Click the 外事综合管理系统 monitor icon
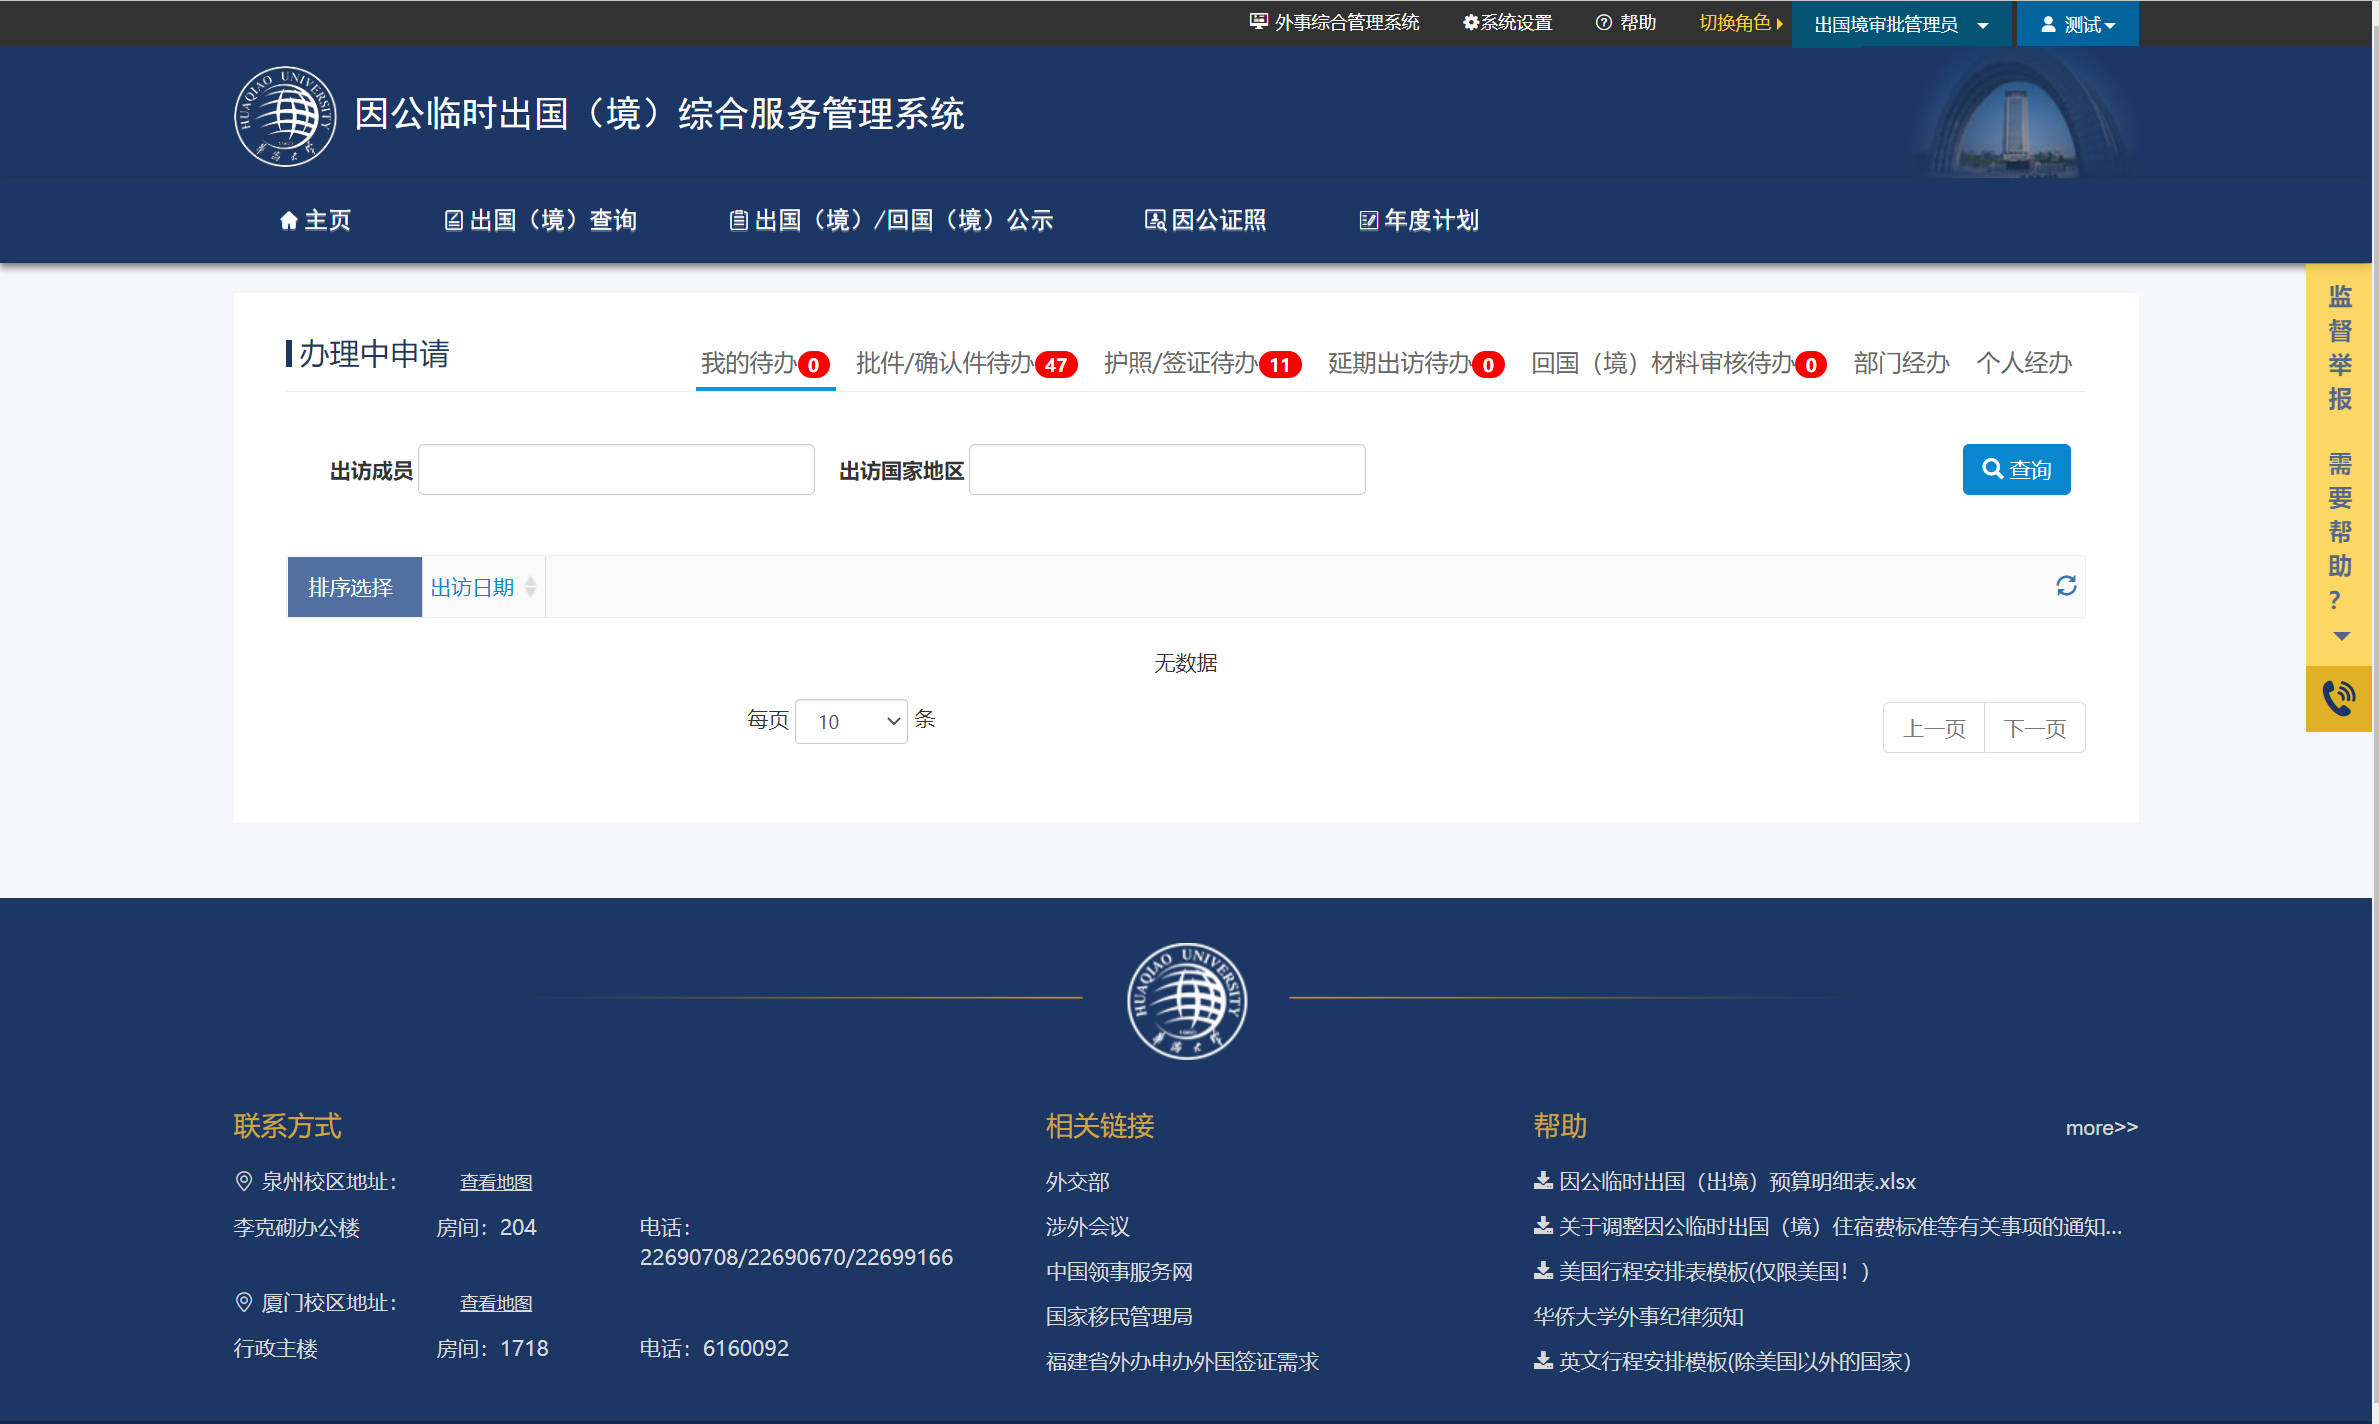 1257,20
